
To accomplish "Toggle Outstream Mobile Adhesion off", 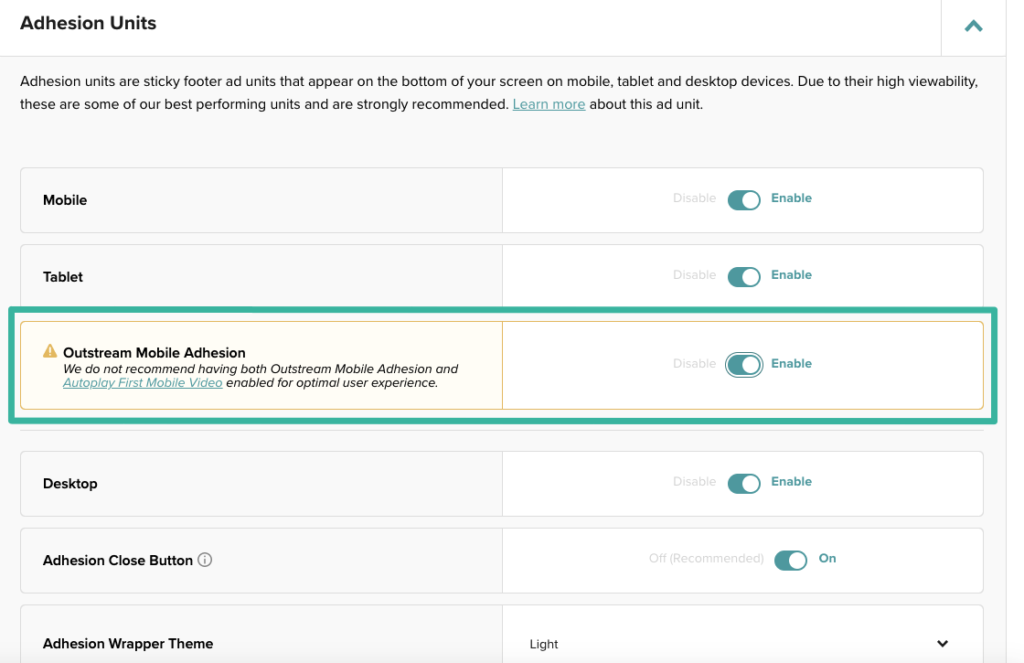I will pos(744,364).
